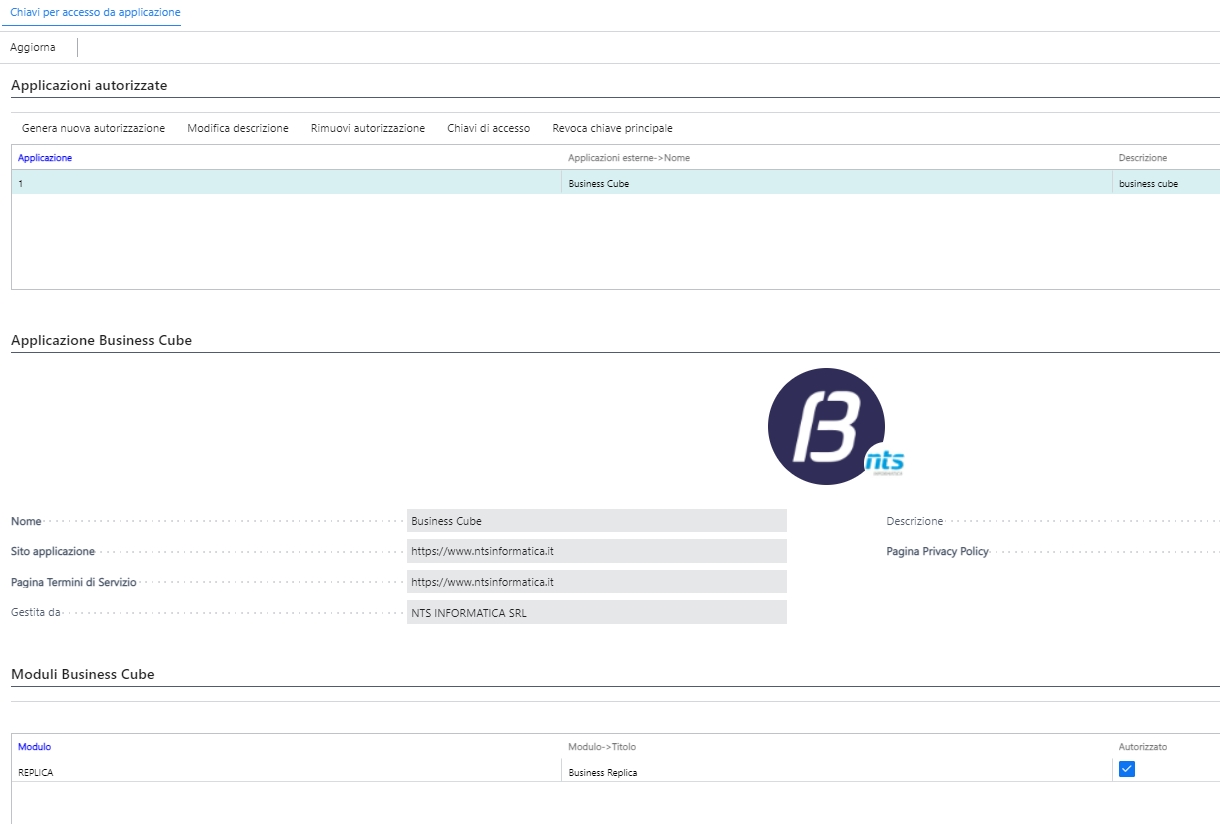The image size is (1220, 824).
Task: Click the Business Replica title cell
Action: tap(836, 771)
